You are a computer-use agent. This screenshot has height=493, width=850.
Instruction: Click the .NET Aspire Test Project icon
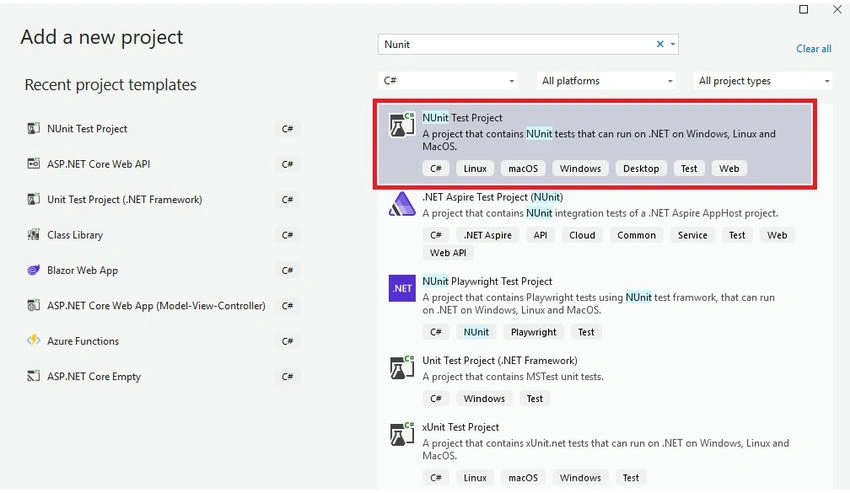pyautogui.click(x=402, y=204)
